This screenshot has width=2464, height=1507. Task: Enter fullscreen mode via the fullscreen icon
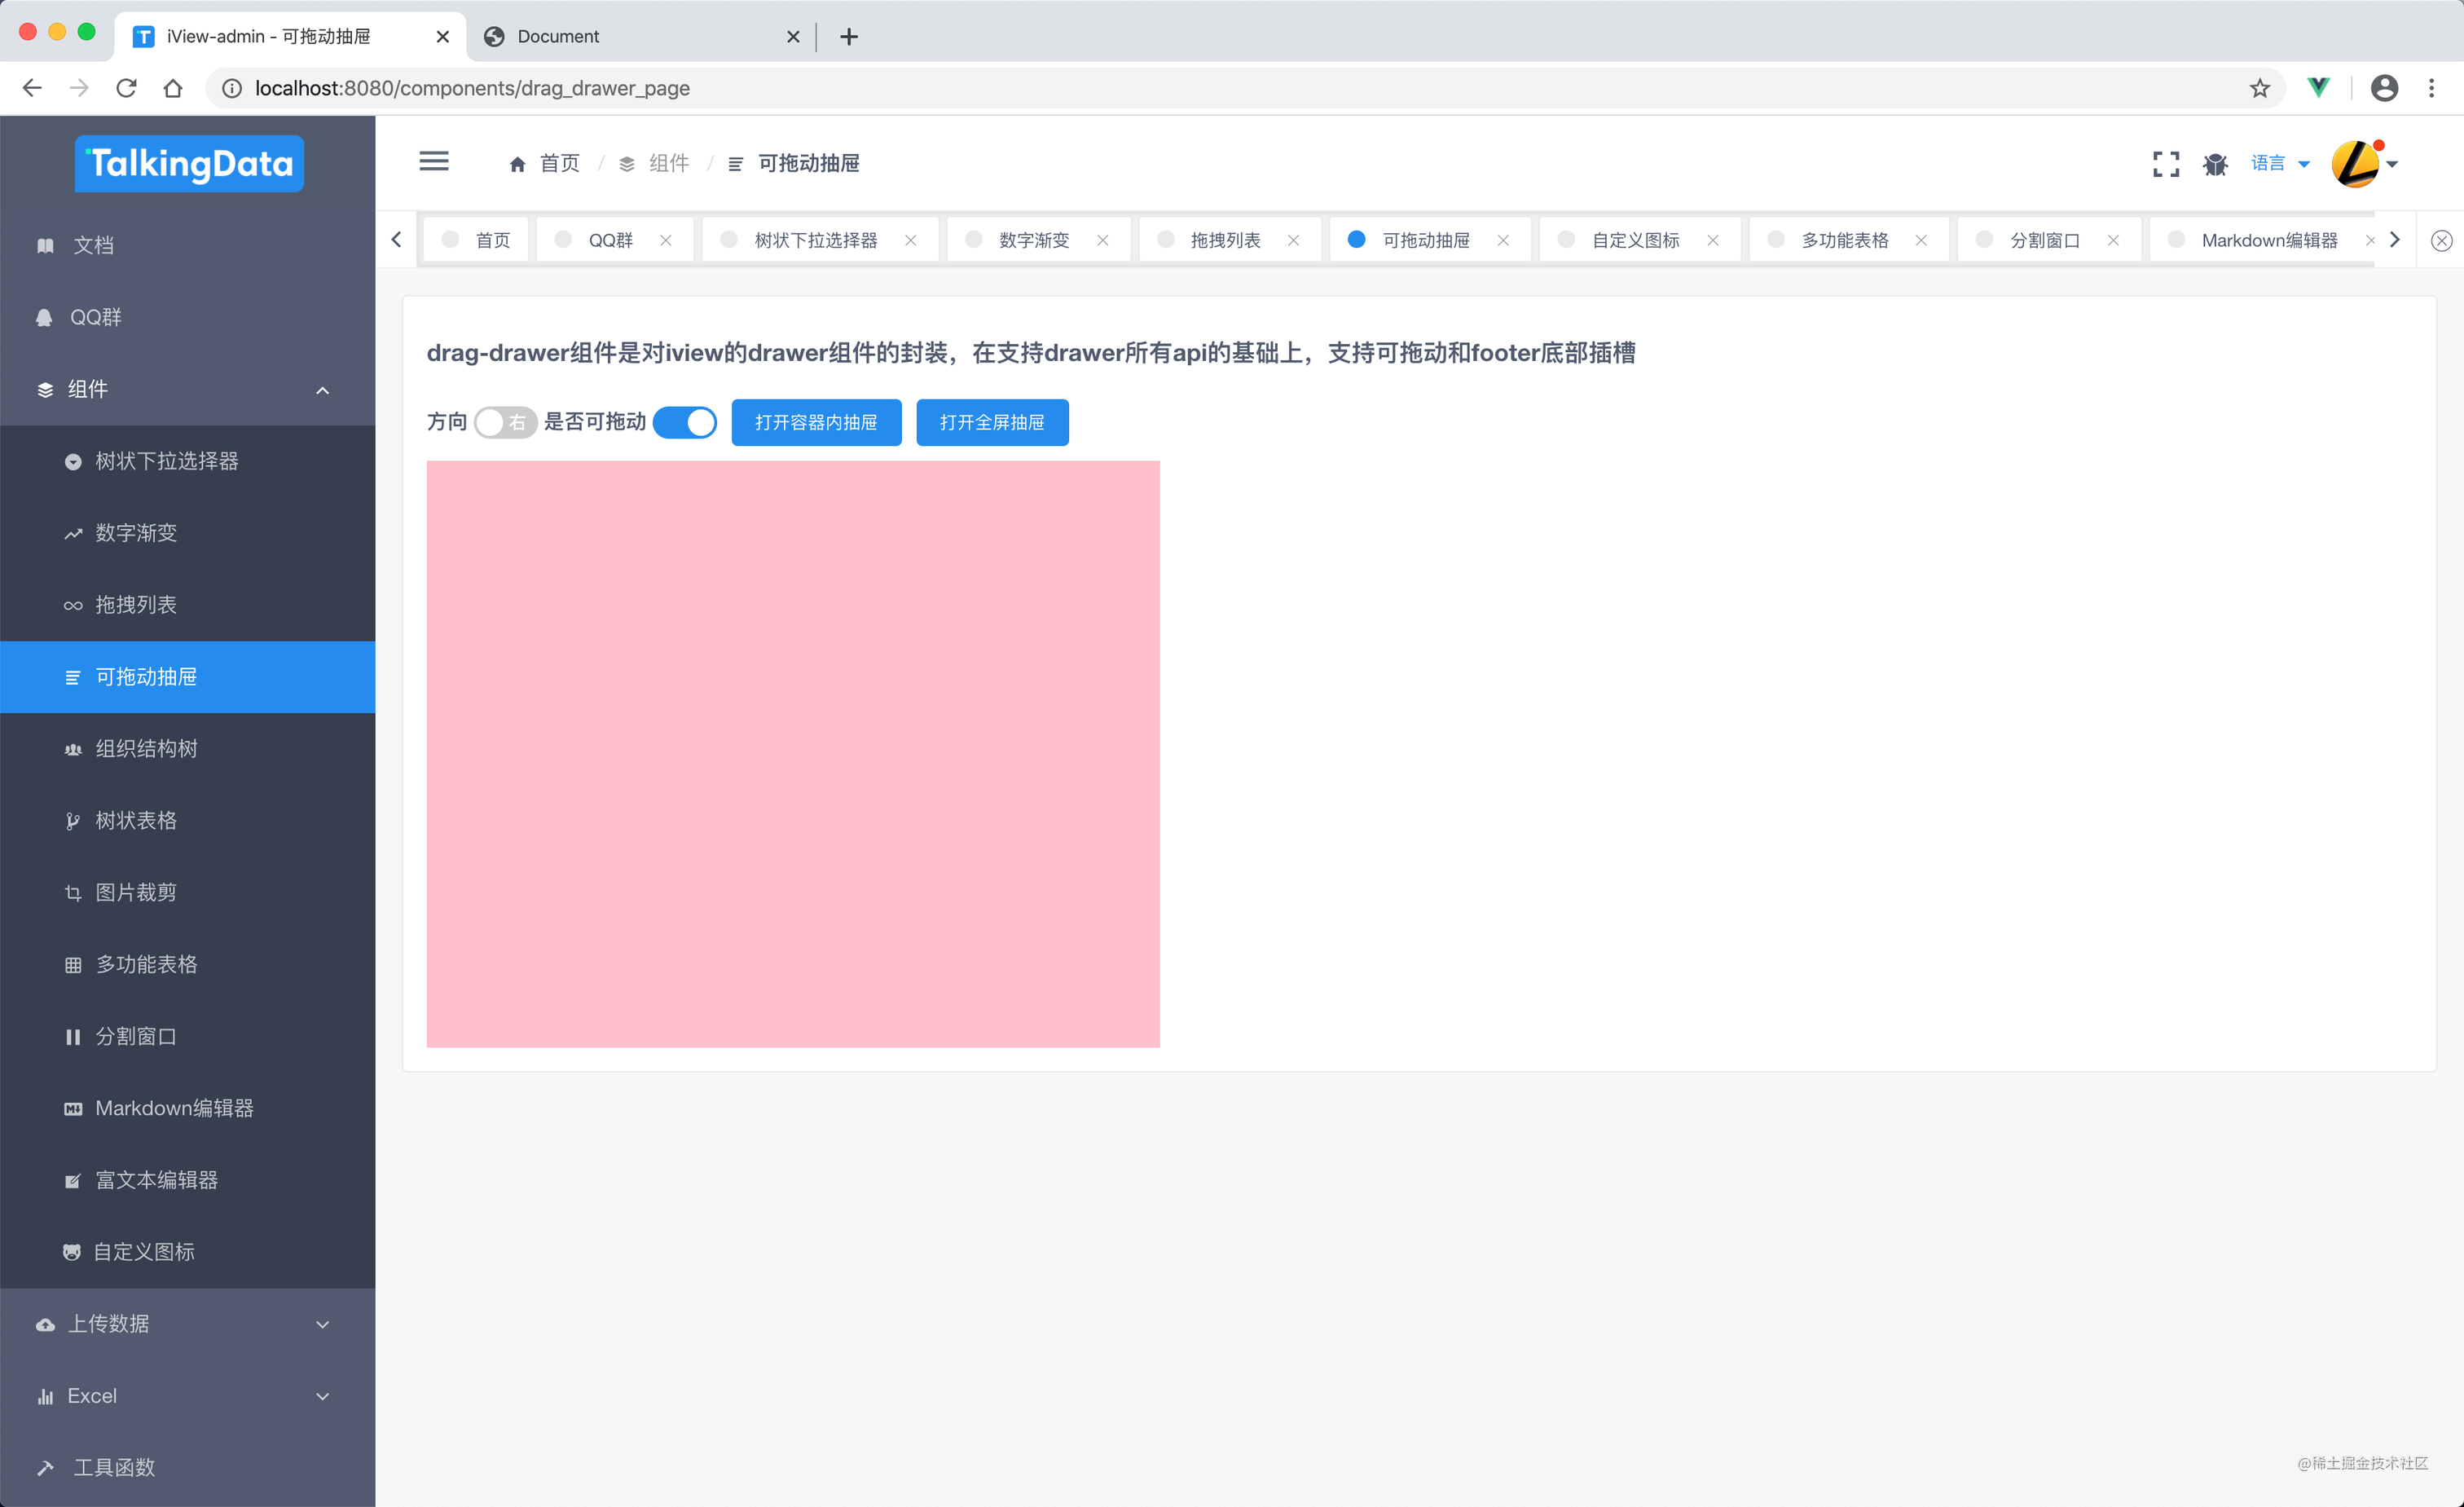pyautogui.click(x=2166, y=163)
